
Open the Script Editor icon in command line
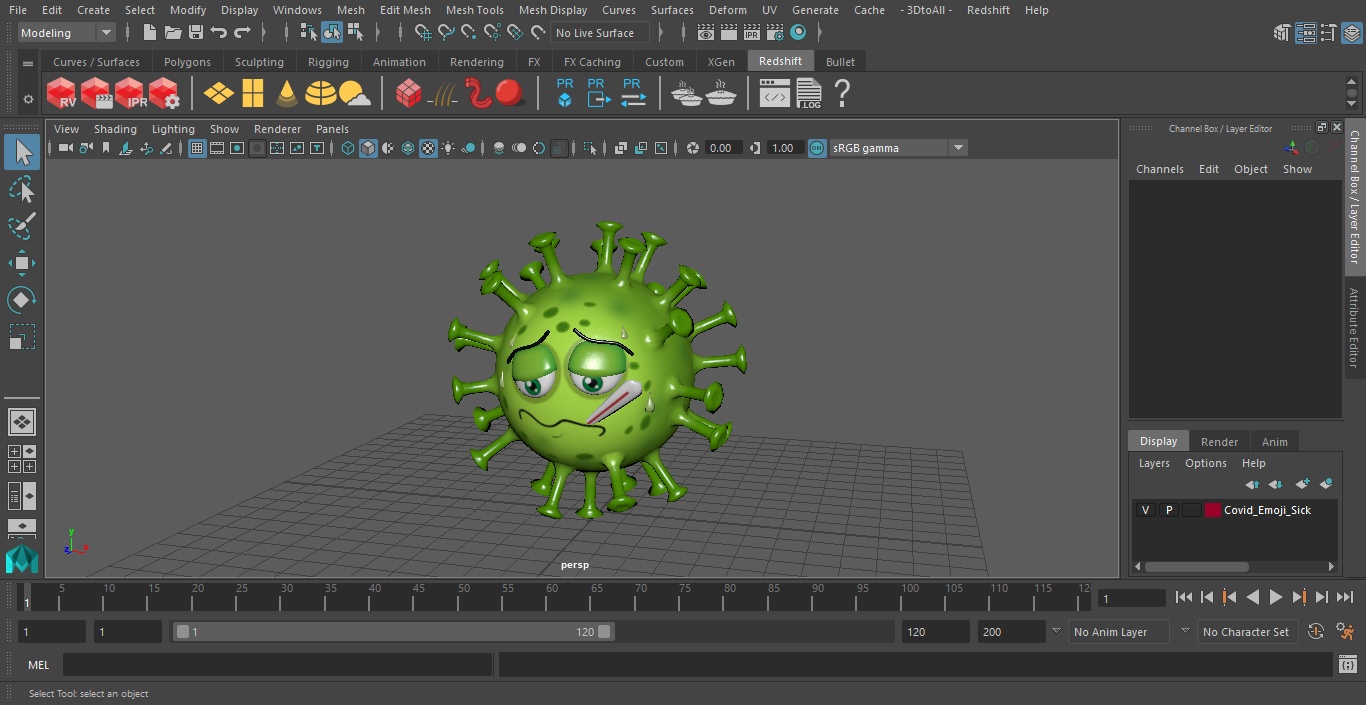[x=1347, y=664]
